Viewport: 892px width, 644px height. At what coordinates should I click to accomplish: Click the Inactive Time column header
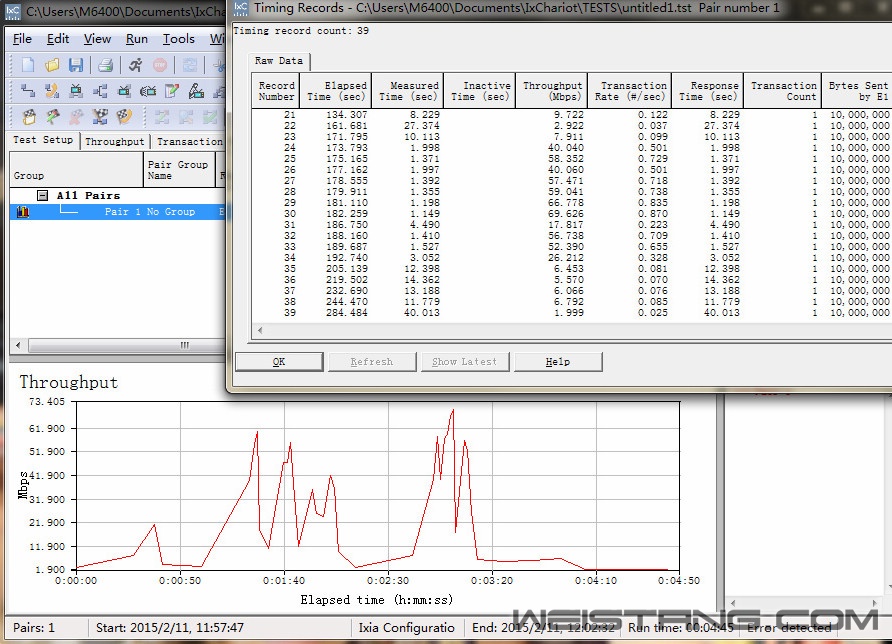click(x=480, y=90)
